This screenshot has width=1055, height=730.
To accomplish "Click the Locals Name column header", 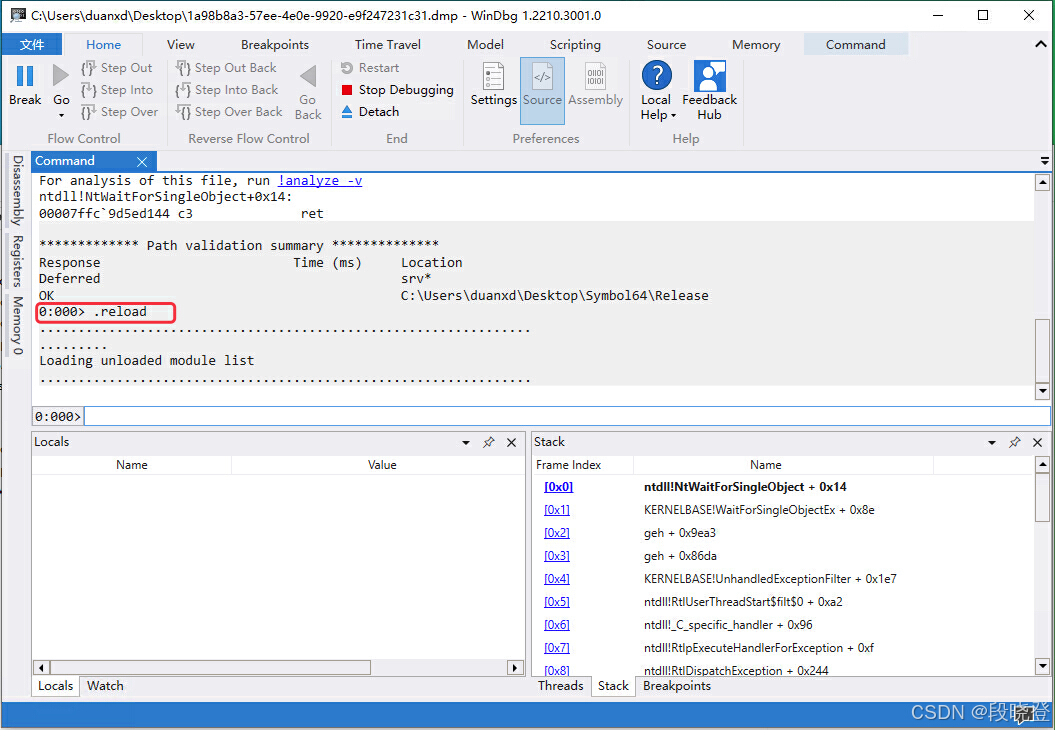I will (132, 465).
